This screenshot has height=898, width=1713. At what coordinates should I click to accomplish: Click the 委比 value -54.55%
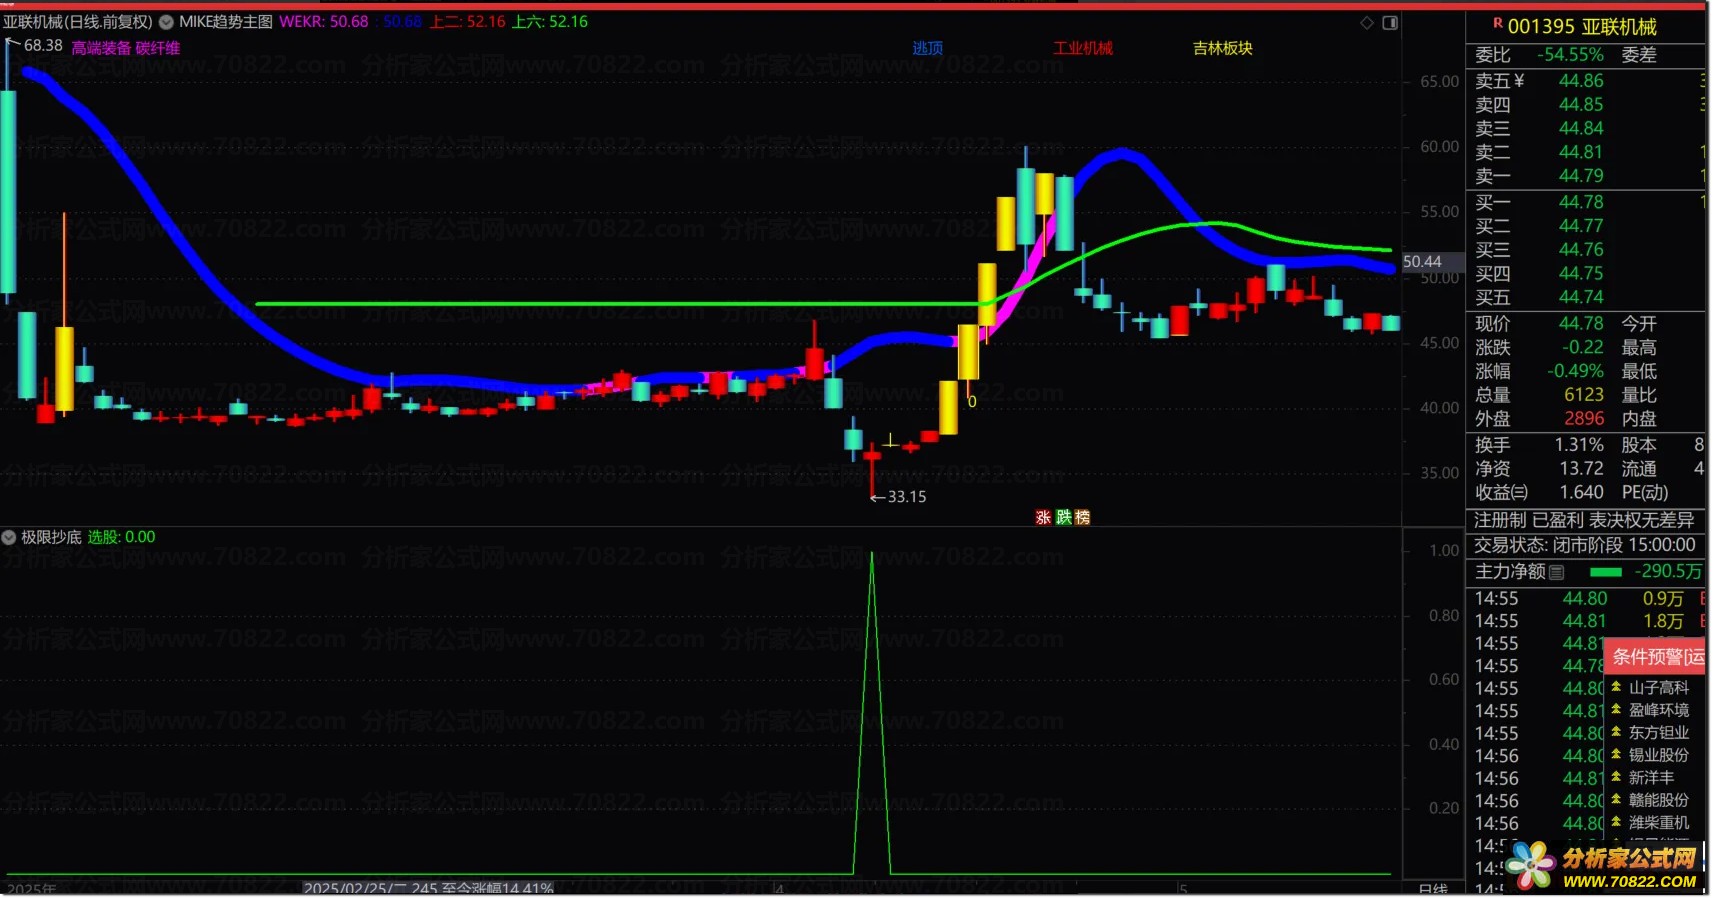[x=1570, y=55]
